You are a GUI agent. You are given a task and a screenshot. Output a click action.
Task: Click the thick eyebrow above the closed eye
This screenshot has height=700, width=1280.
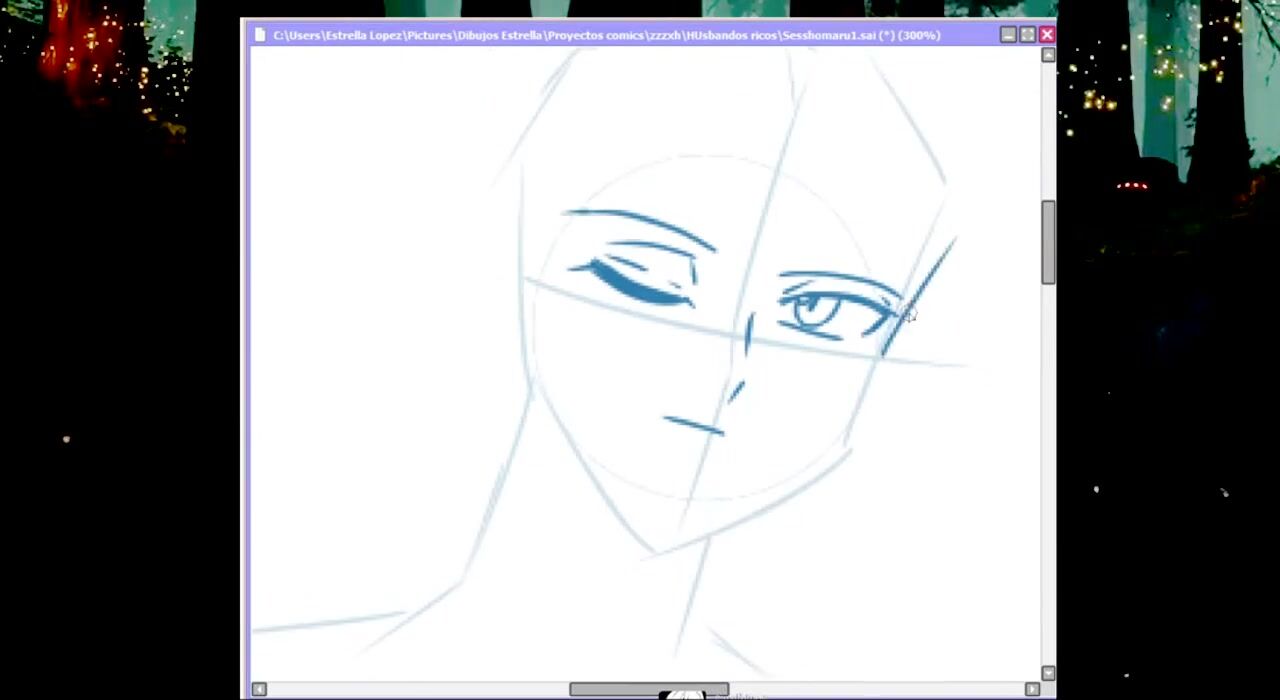pos(640,224)
